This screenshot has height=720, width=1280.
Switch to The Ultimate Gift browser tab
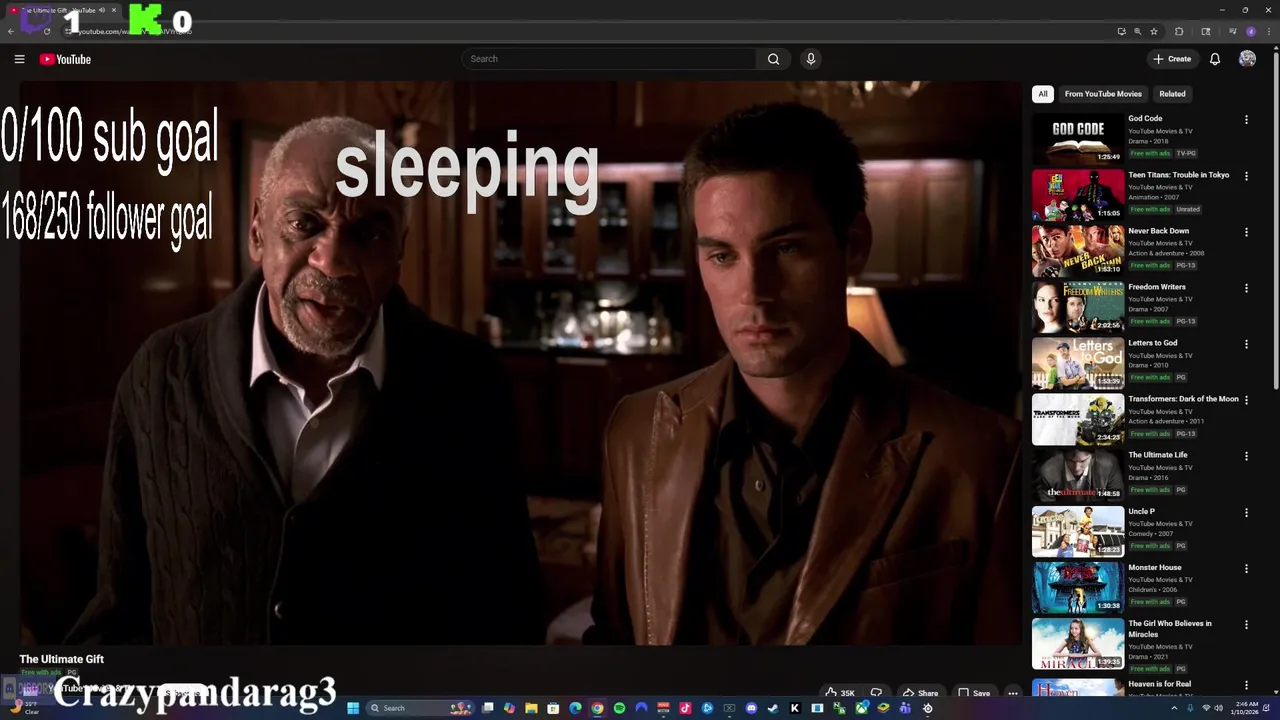click(62, 10)
